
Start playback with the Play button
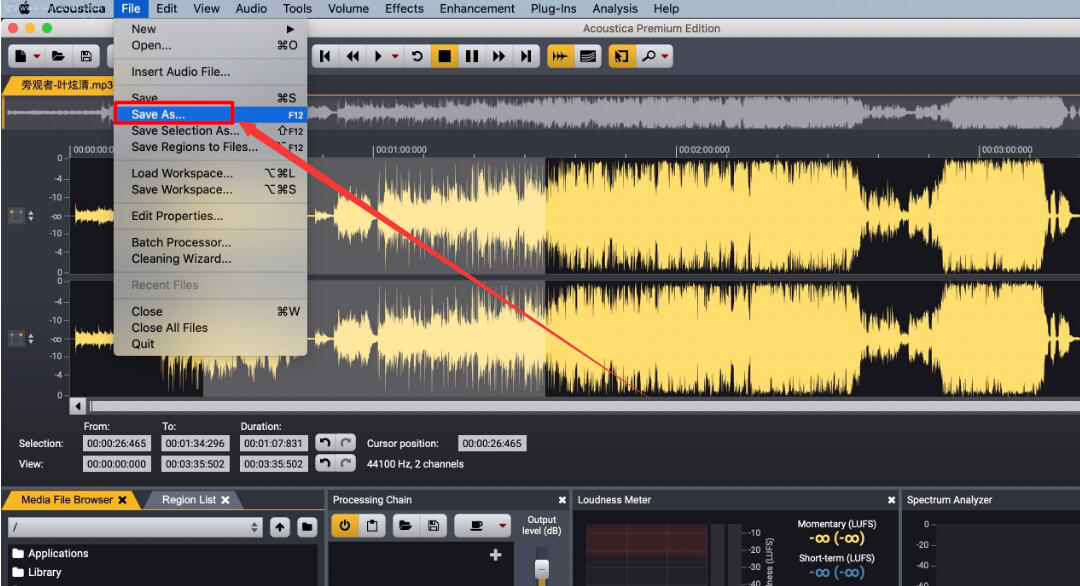378,56
